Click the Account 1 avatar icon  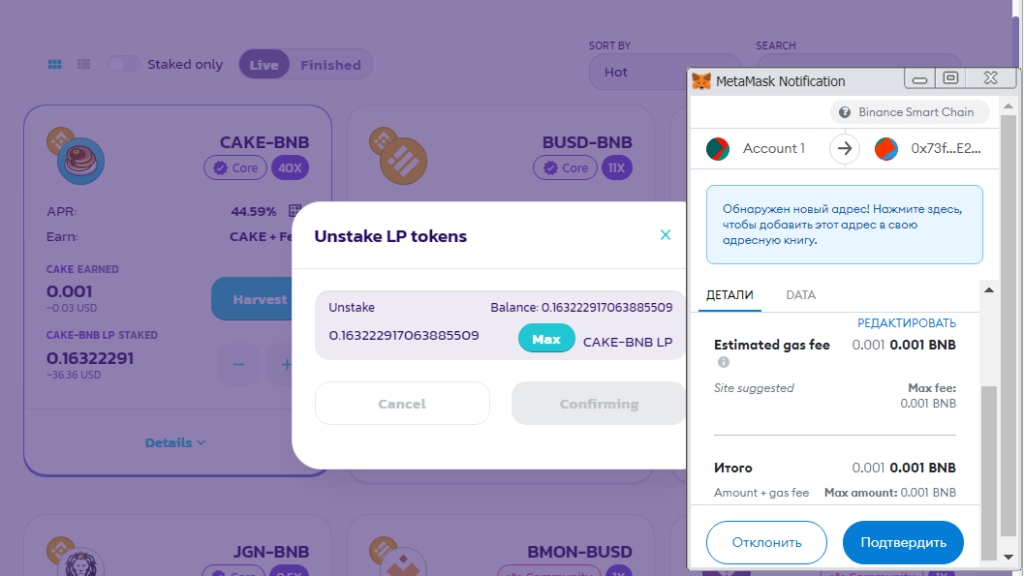click(x=717, y=148)
